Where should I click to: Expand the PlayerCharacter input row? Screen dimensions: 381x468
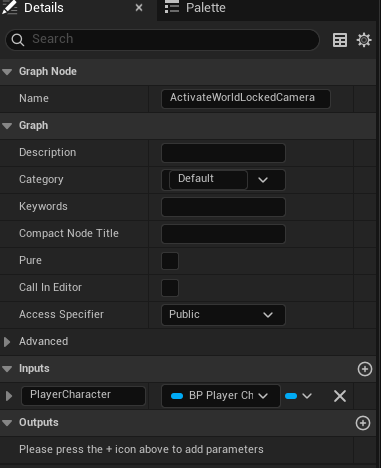9,396
